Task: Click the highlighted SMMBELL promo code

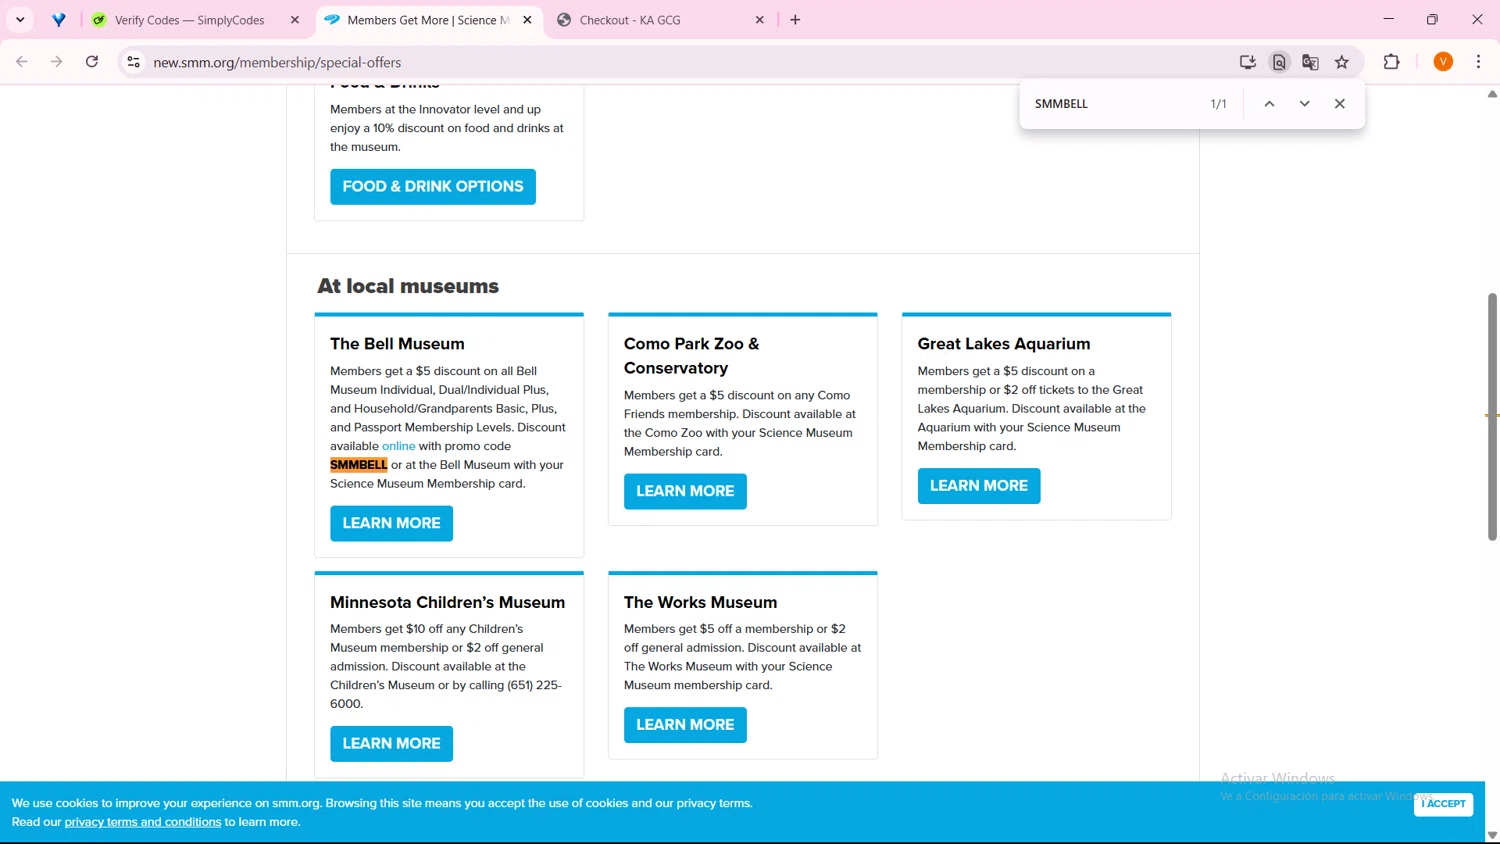Action: click(x=358, y=465)
